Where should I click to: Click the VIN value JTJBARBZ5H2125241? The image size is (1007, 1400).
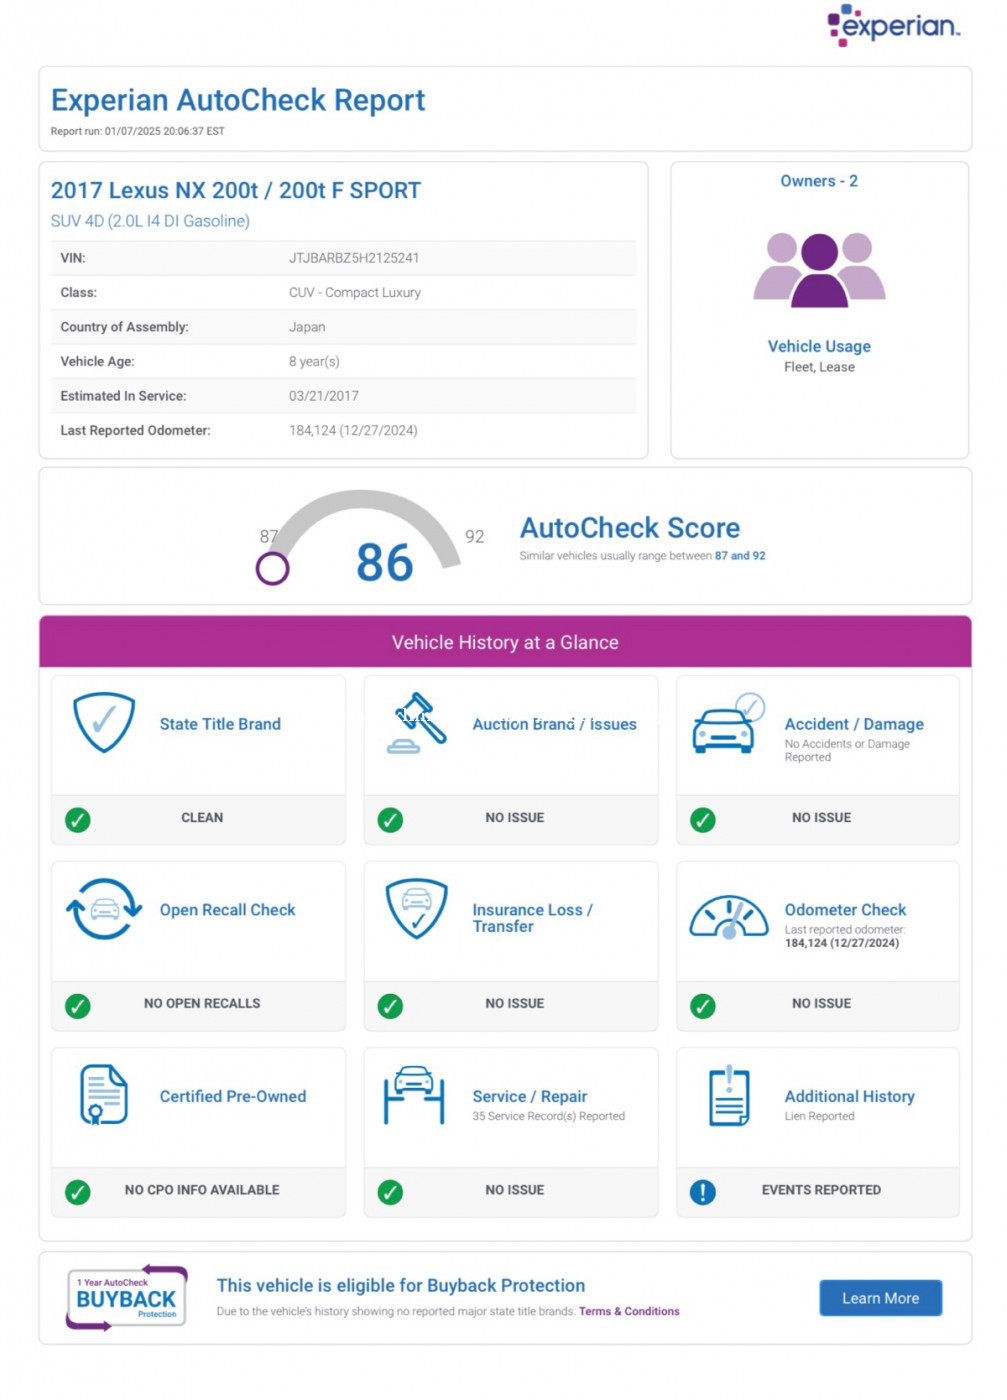pos(354,258)
